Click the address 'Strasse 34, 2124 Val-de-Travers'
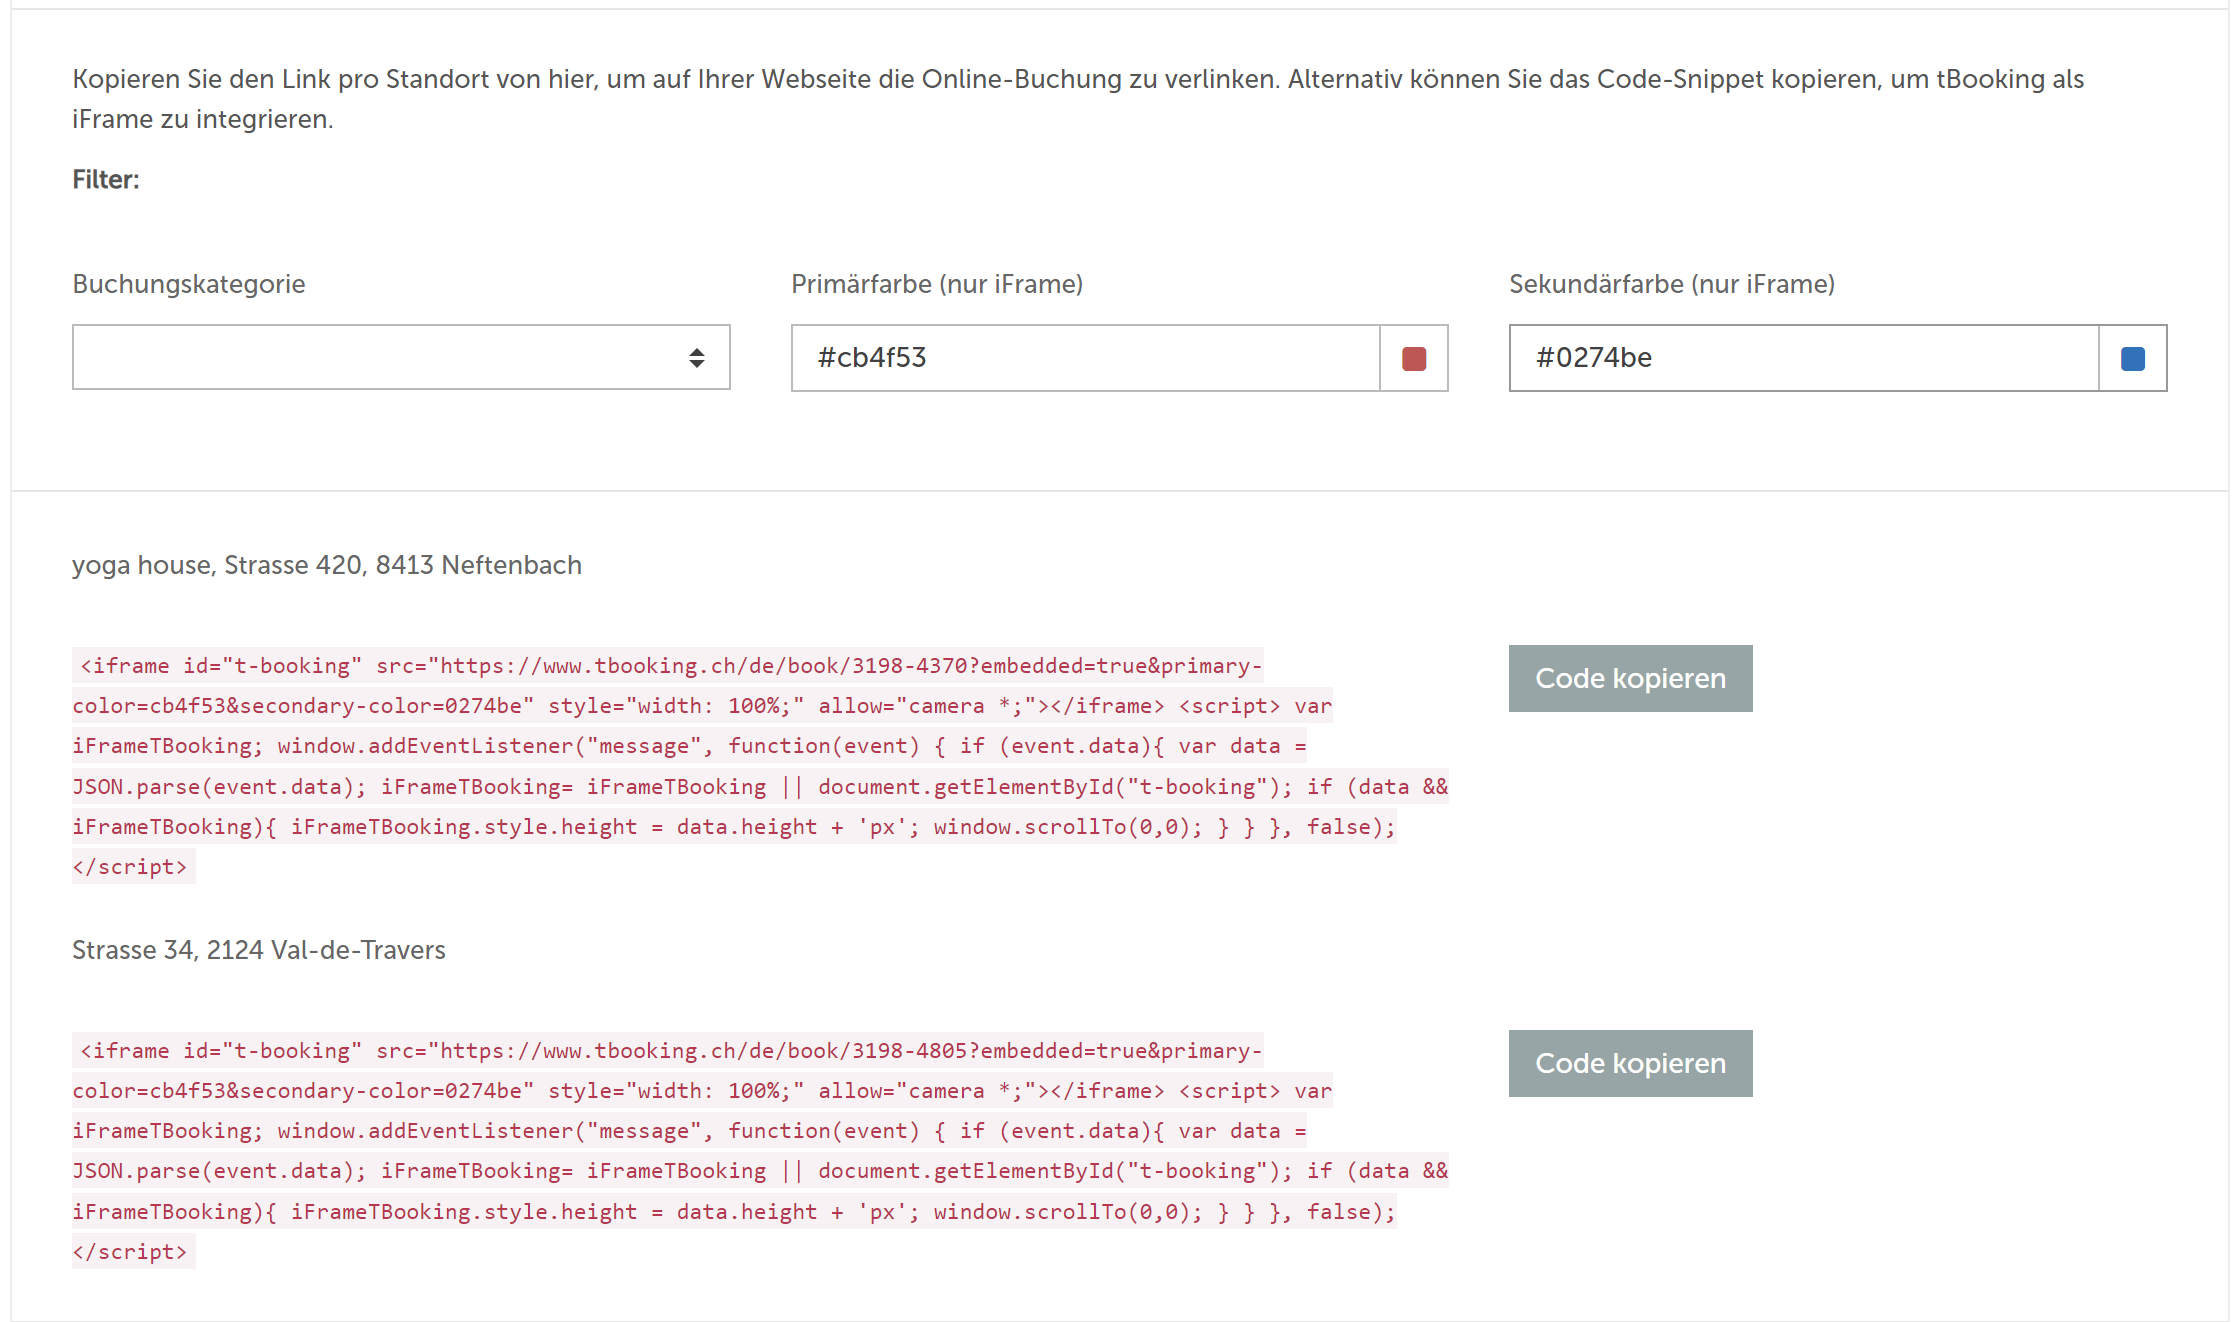Image resolution: width=2234 pixels, height=1322 pixels. [259, 950]
